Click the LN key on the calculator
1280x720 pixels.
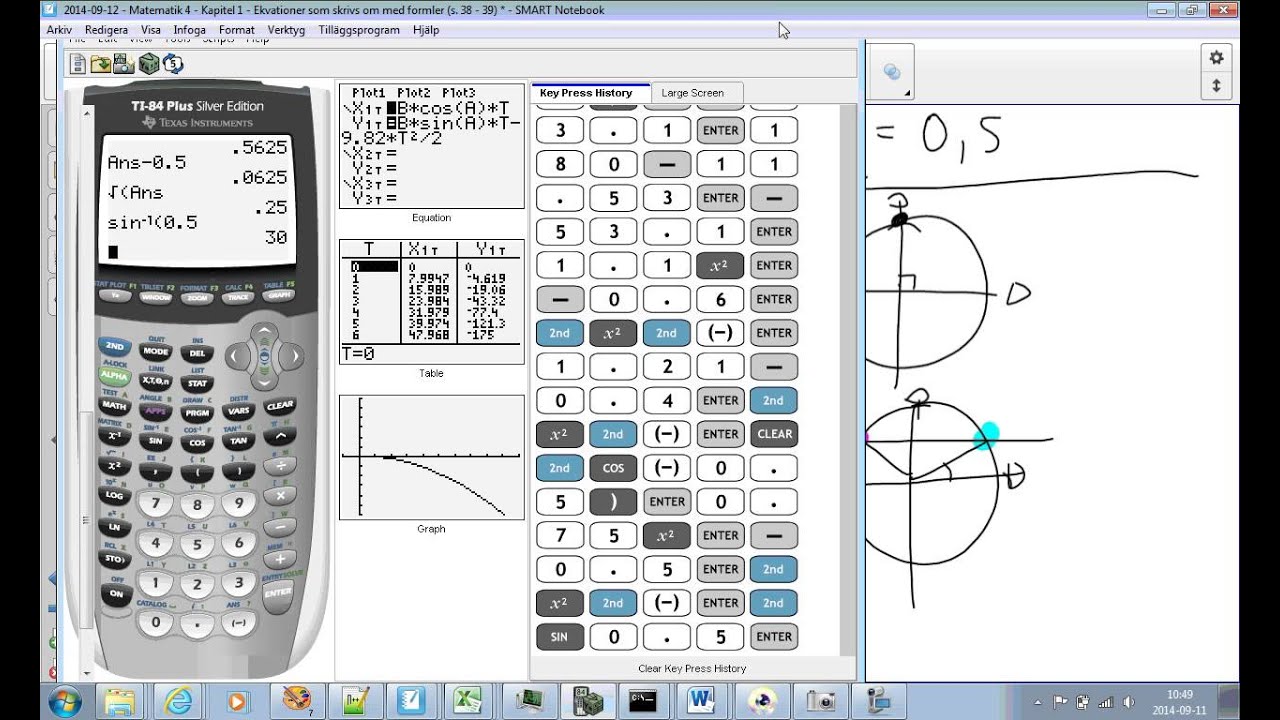pos(114,527)
